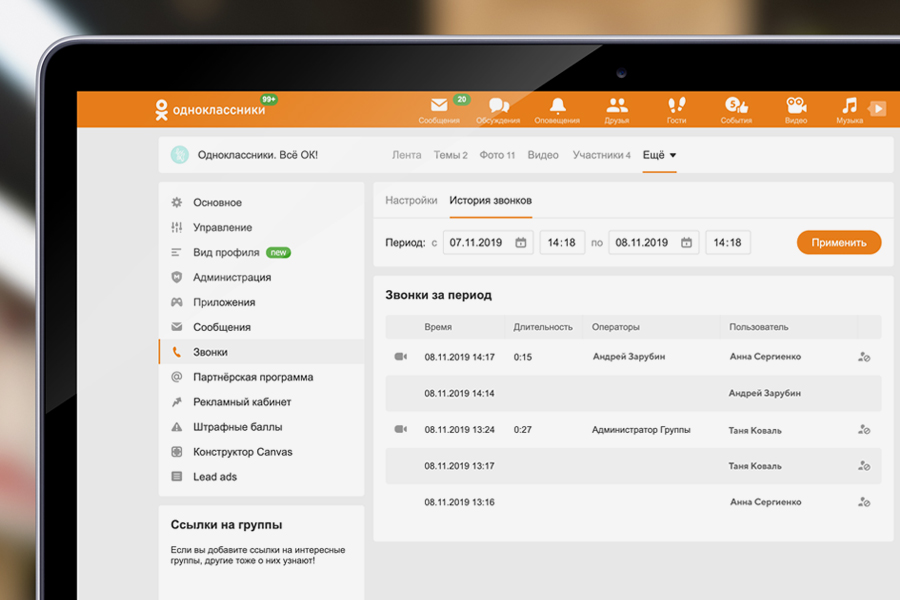Open Конструктор Canvas in the sidebar
Image resolution: width=900 pixels, height=600 pixels.
tap(261, 452)
